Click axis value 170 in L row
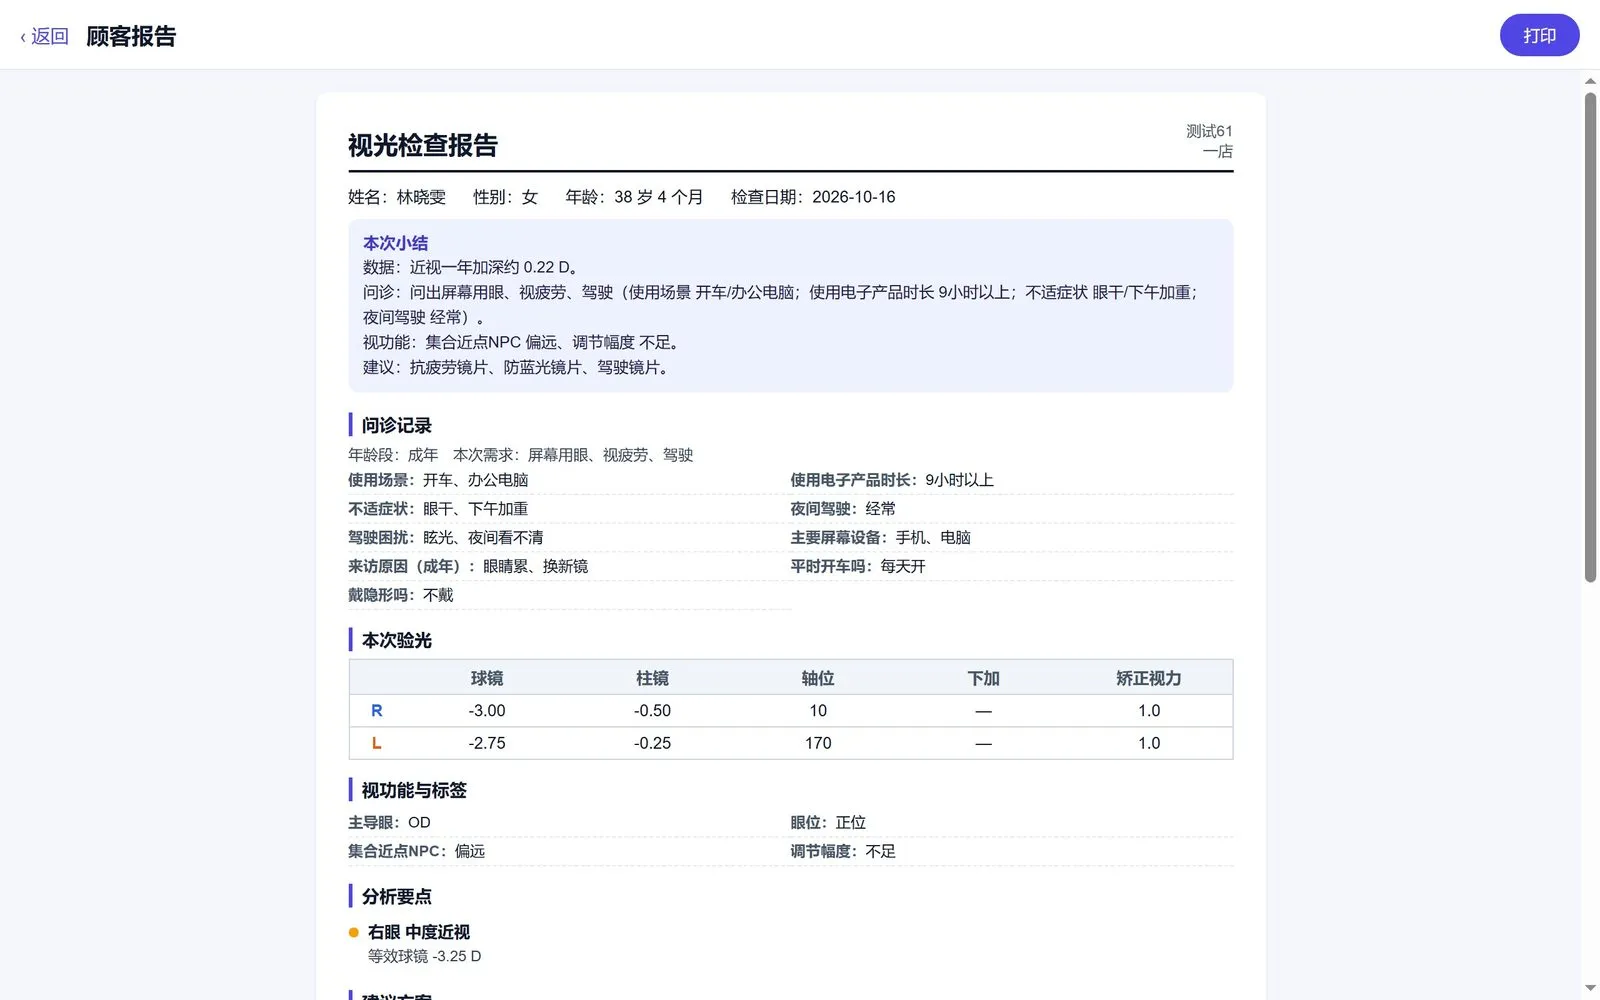1600x1000 pixels. tap(818, 743)
